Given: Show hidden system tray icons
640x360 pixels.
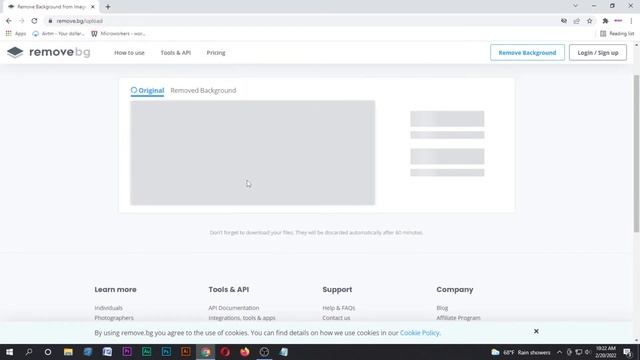Looking at the screenshot, I should [x=559, y=352].
